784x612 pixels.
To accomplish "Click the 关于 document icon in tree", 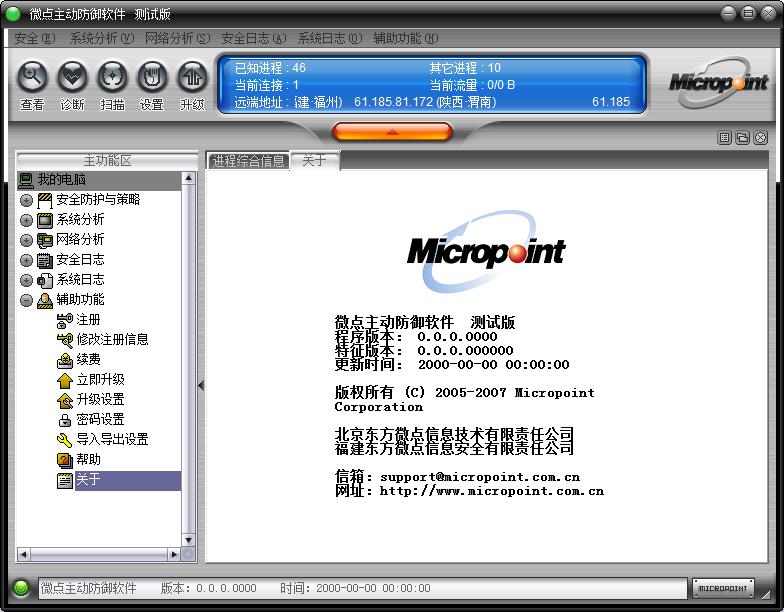I will coord(65,480).
